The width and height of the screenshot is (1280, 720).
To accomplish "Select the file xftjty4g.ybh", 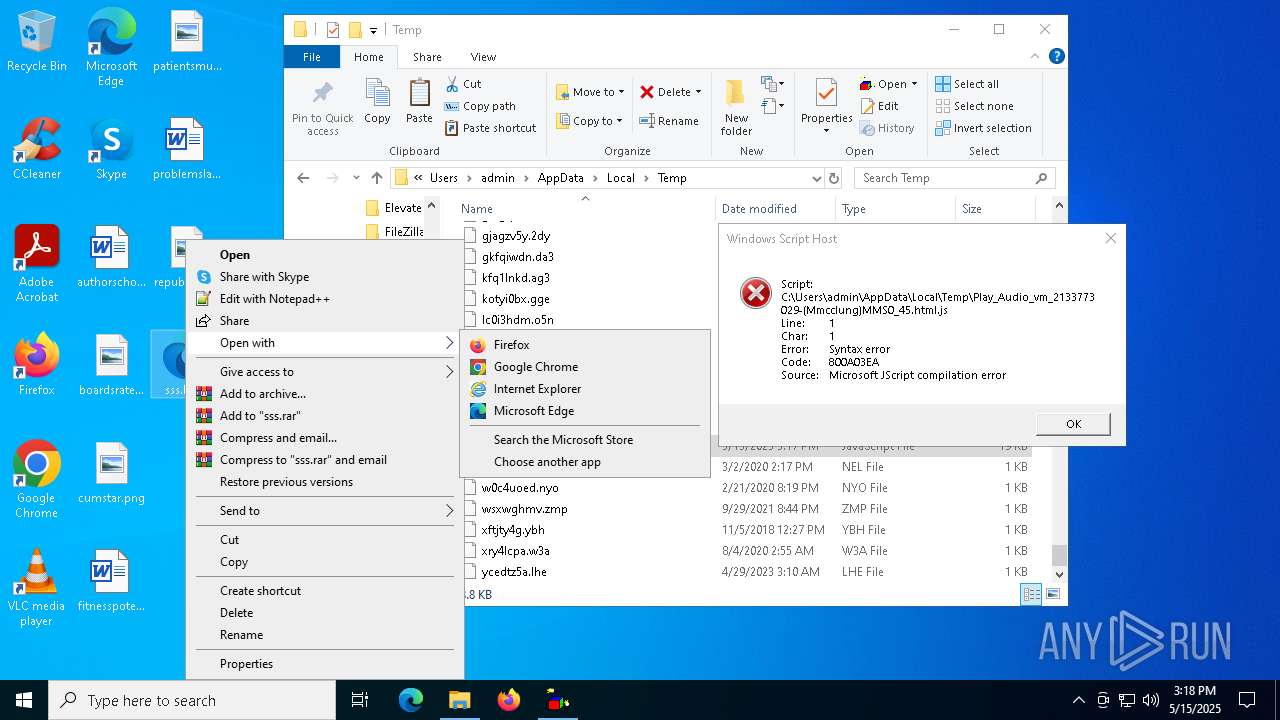I will click(513, 530).
